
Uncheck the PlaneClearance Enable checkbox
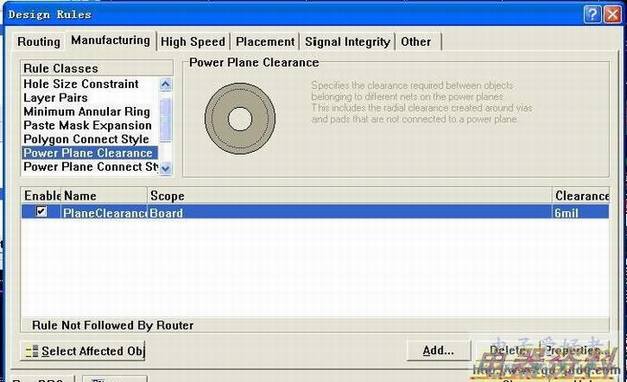41,211
